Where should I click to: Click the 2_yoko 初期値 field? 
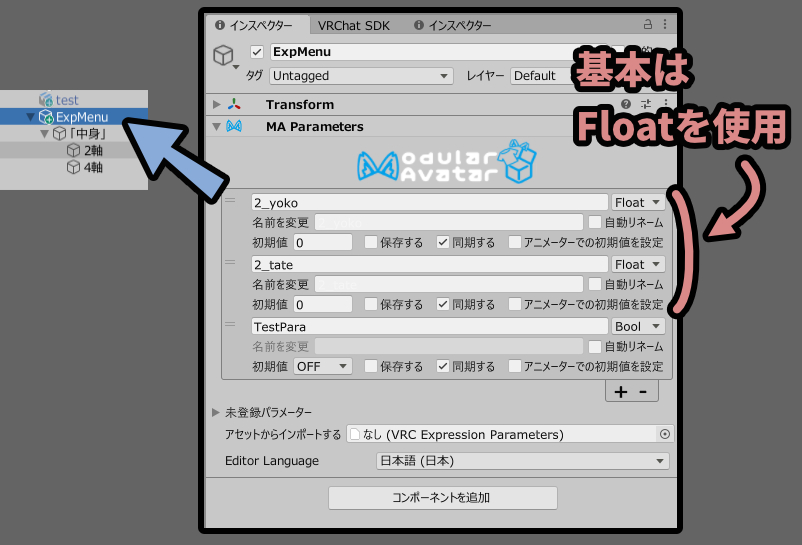pyautogui.click(x=323, y=242)
